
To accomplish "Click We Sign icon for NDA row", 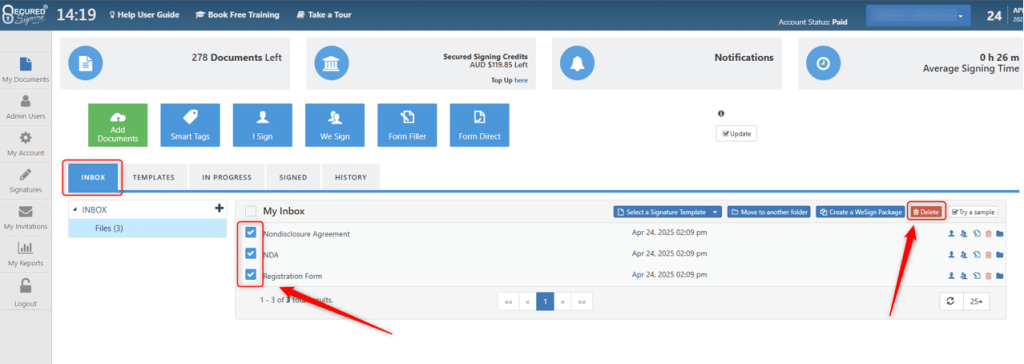I will 963,255.
